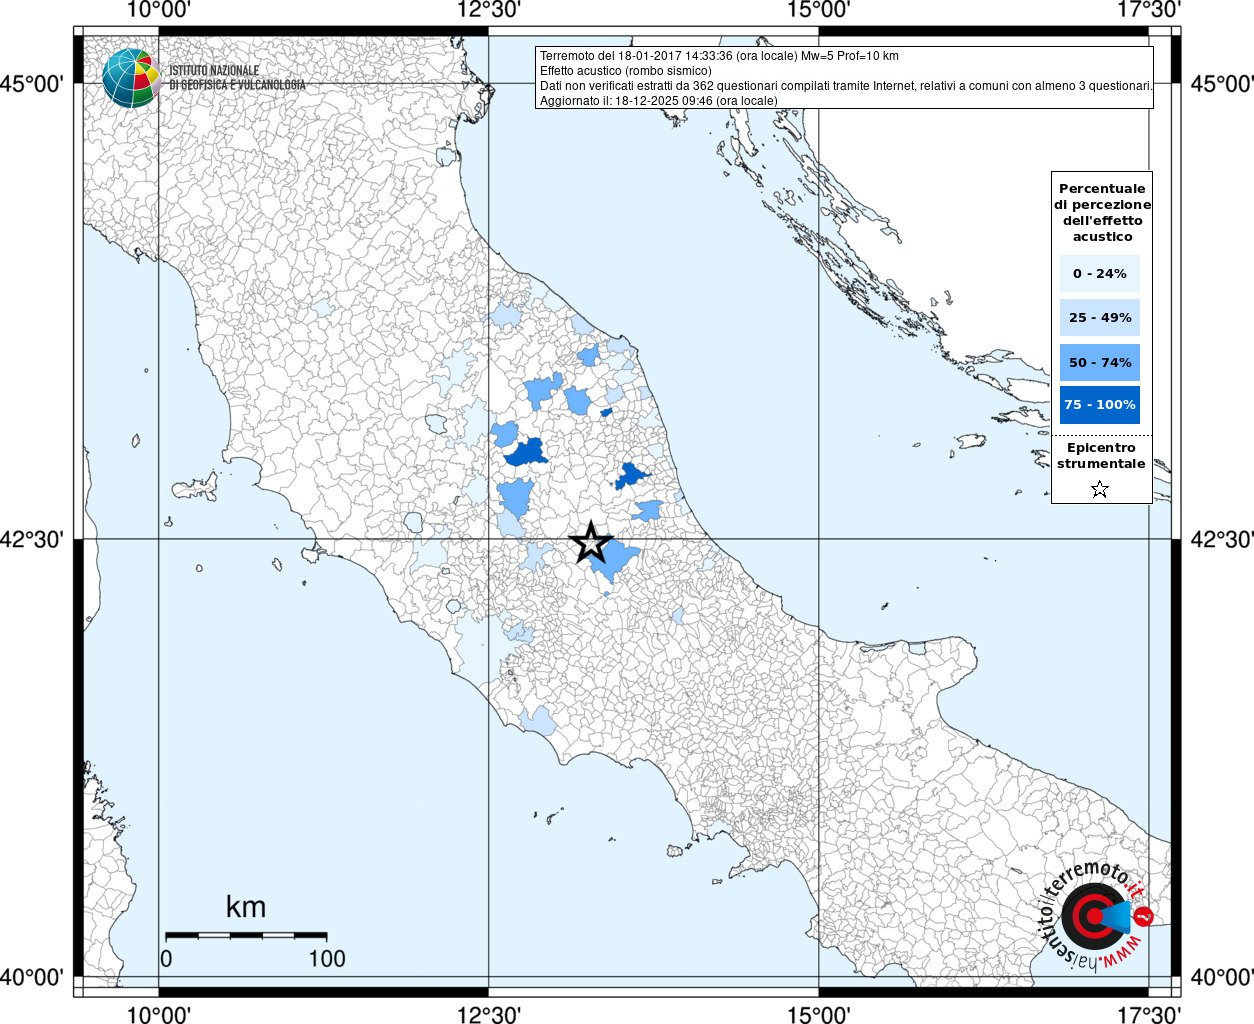The image size is (1254, 1024).
Task: Select the 25 - 49% legend swatch
Action: [x=1100, y=317]
